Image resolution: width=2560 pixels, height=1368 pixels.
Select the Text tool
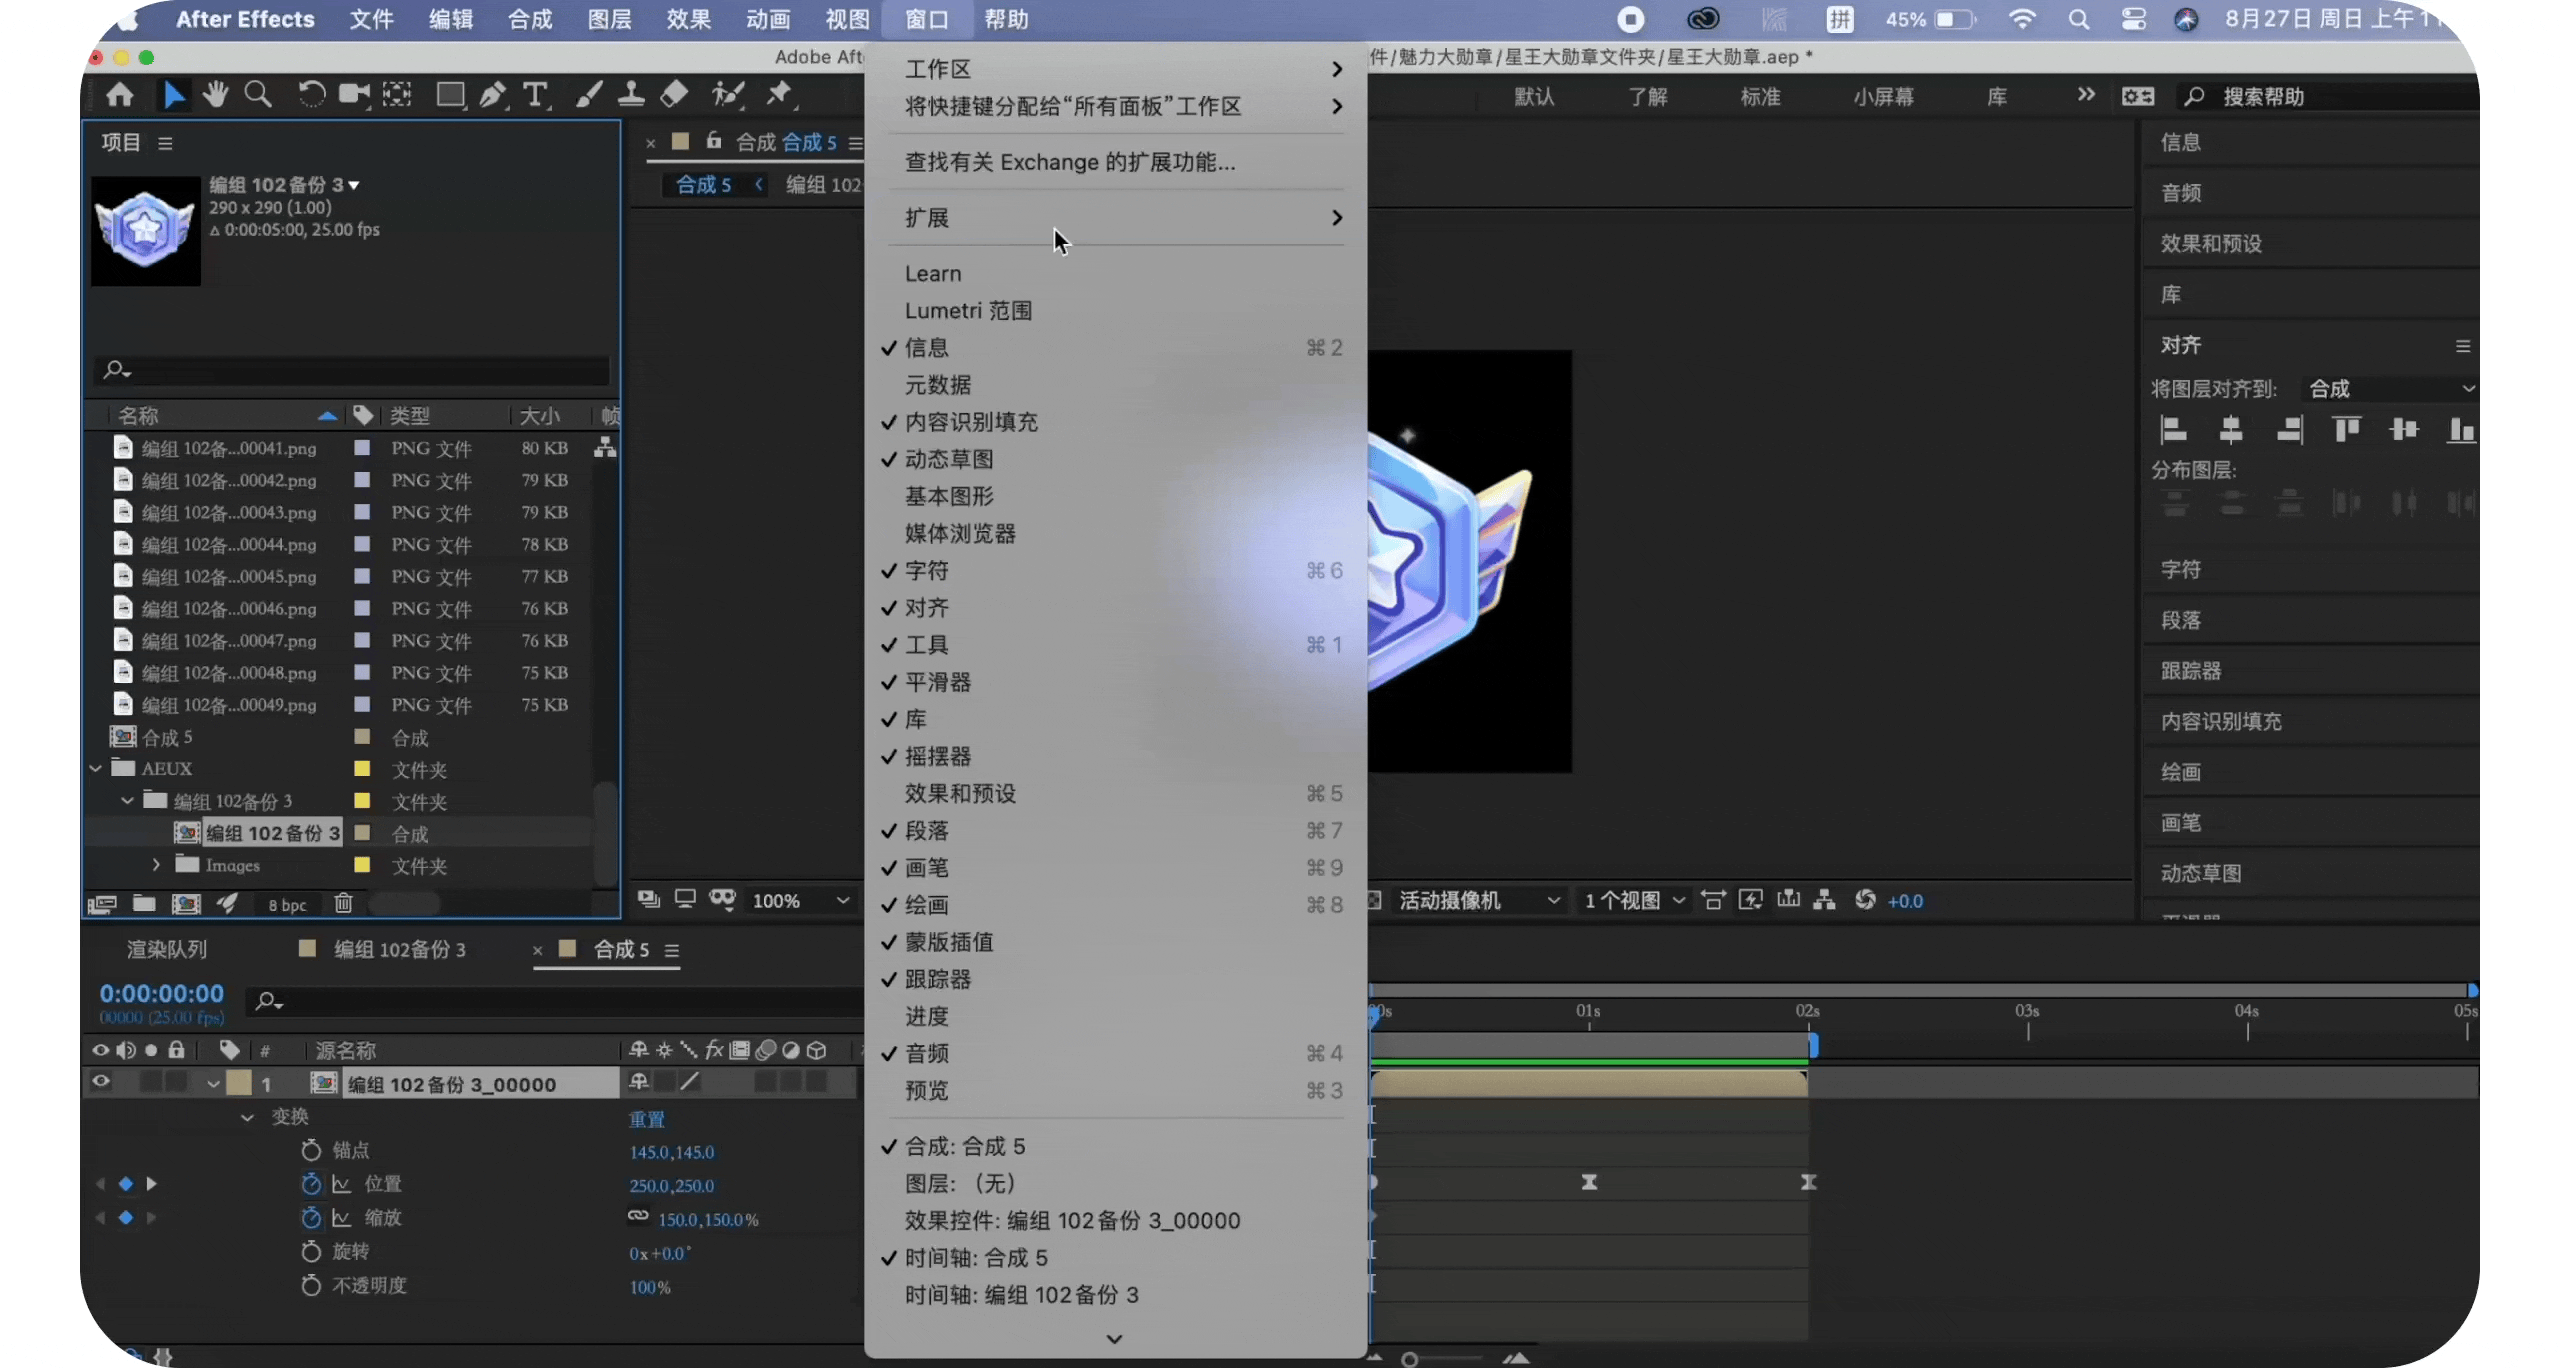point(537,95)
